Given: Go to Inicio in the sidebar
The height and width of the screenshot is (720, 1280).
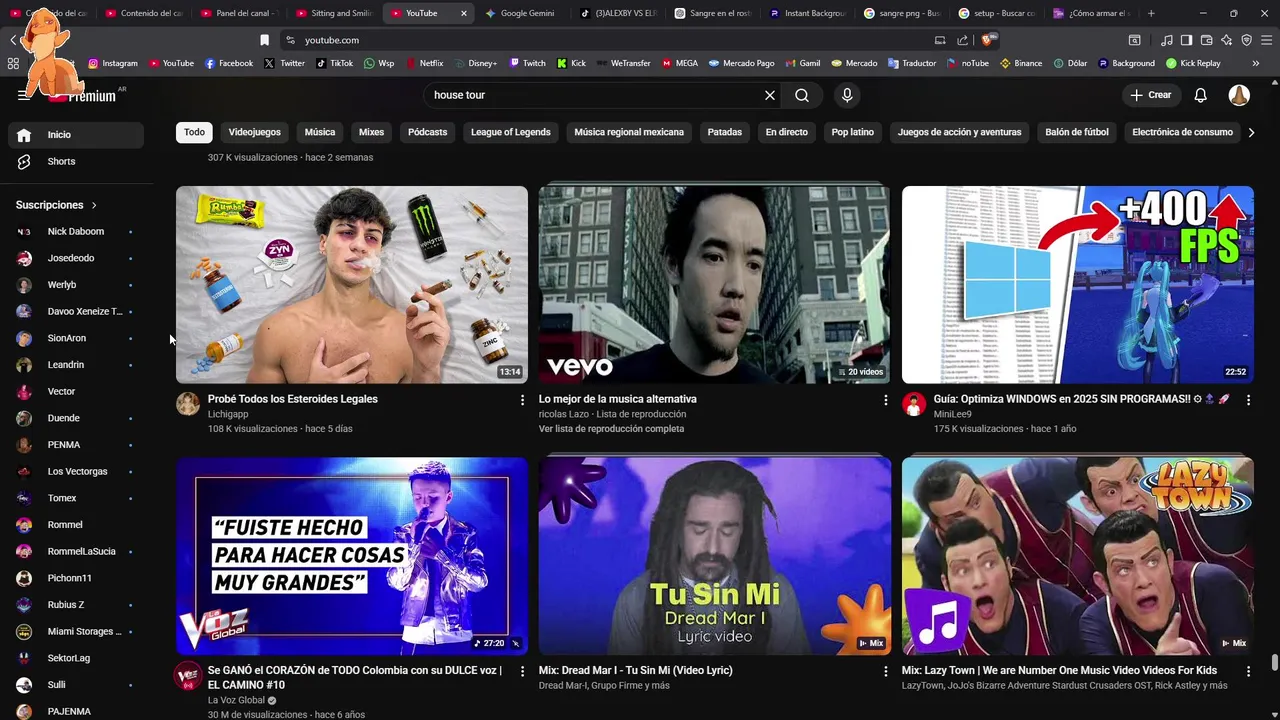Looking at the screenshot, I should coord(76,135).
